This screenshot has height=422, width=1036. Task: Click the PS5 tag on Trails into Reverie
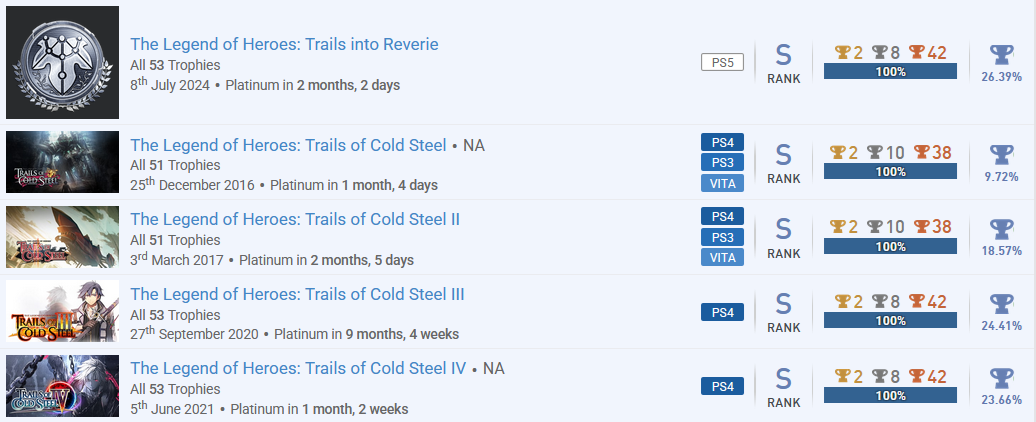[x=722, y=63]
